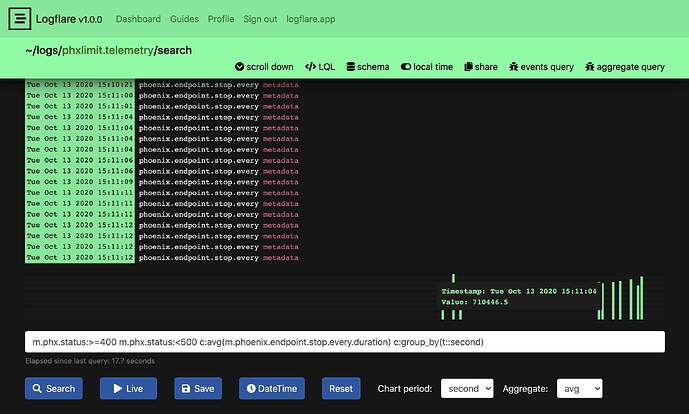Screen dimensions: 689x414
Task: Focus the LQL query input field
Action: point(345,342)
